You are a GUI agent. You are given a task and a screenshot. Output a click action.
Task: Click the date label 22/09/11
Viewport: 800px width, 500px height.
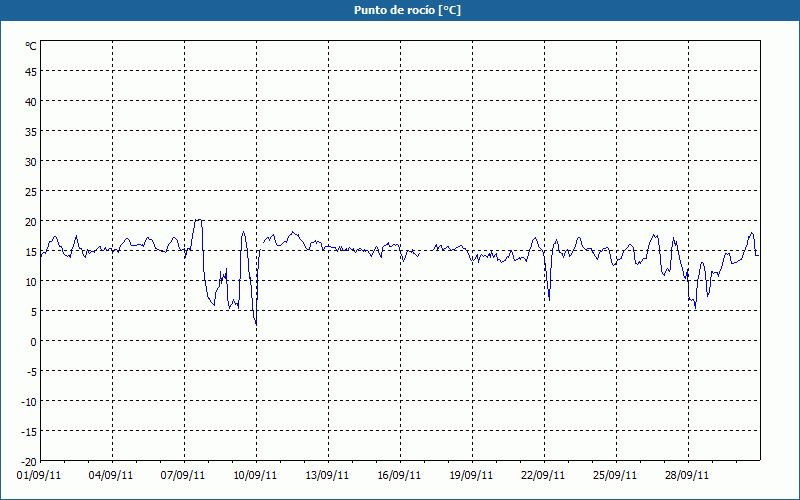point(543,475)
